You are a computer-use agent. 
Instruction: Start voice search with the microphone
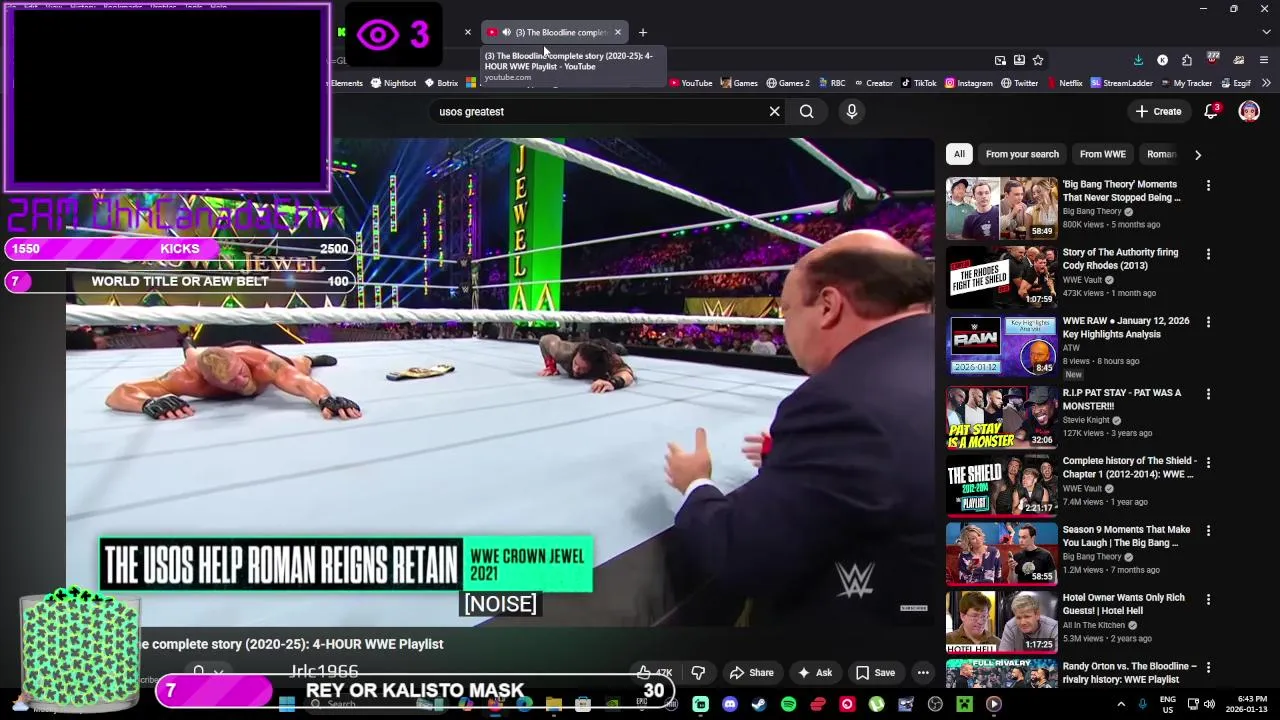pyautogui.click(x=852, y=112)
